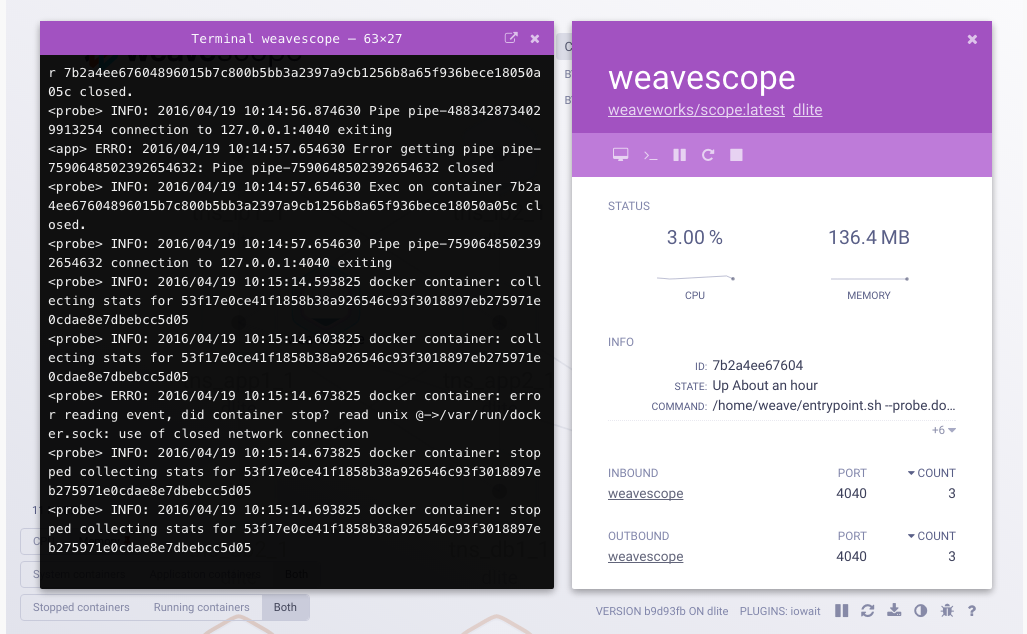
Task: Open weaveworks/scope:latest image link
Action: (696, 110)
